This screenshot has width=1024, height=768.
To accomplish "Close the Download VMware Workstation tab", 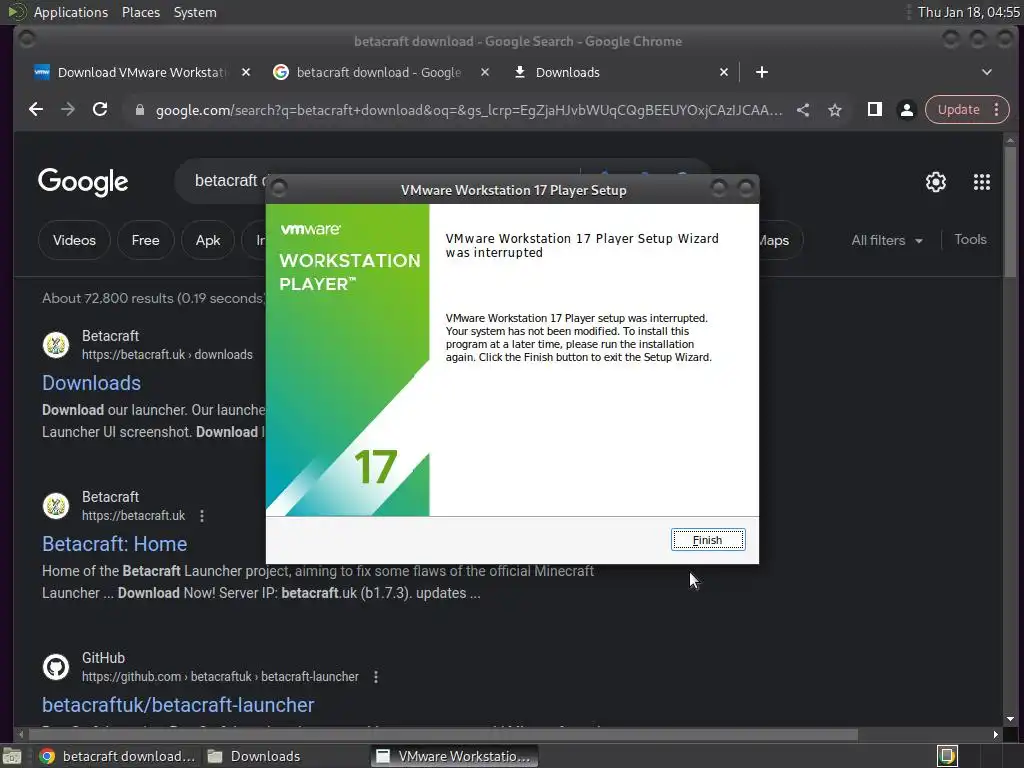I will coord(246,72).
